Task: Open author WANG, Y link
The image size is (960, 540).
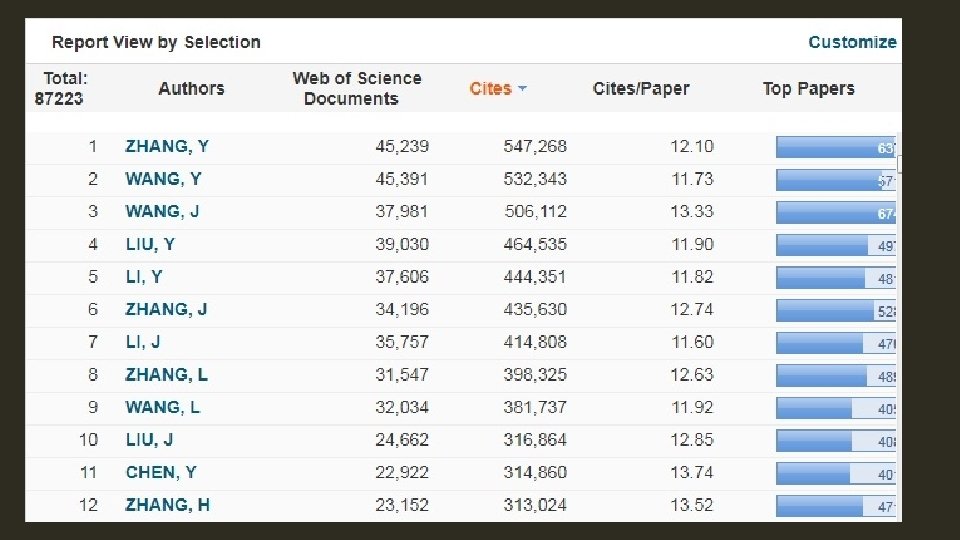Action: click(x=163, y=179)
